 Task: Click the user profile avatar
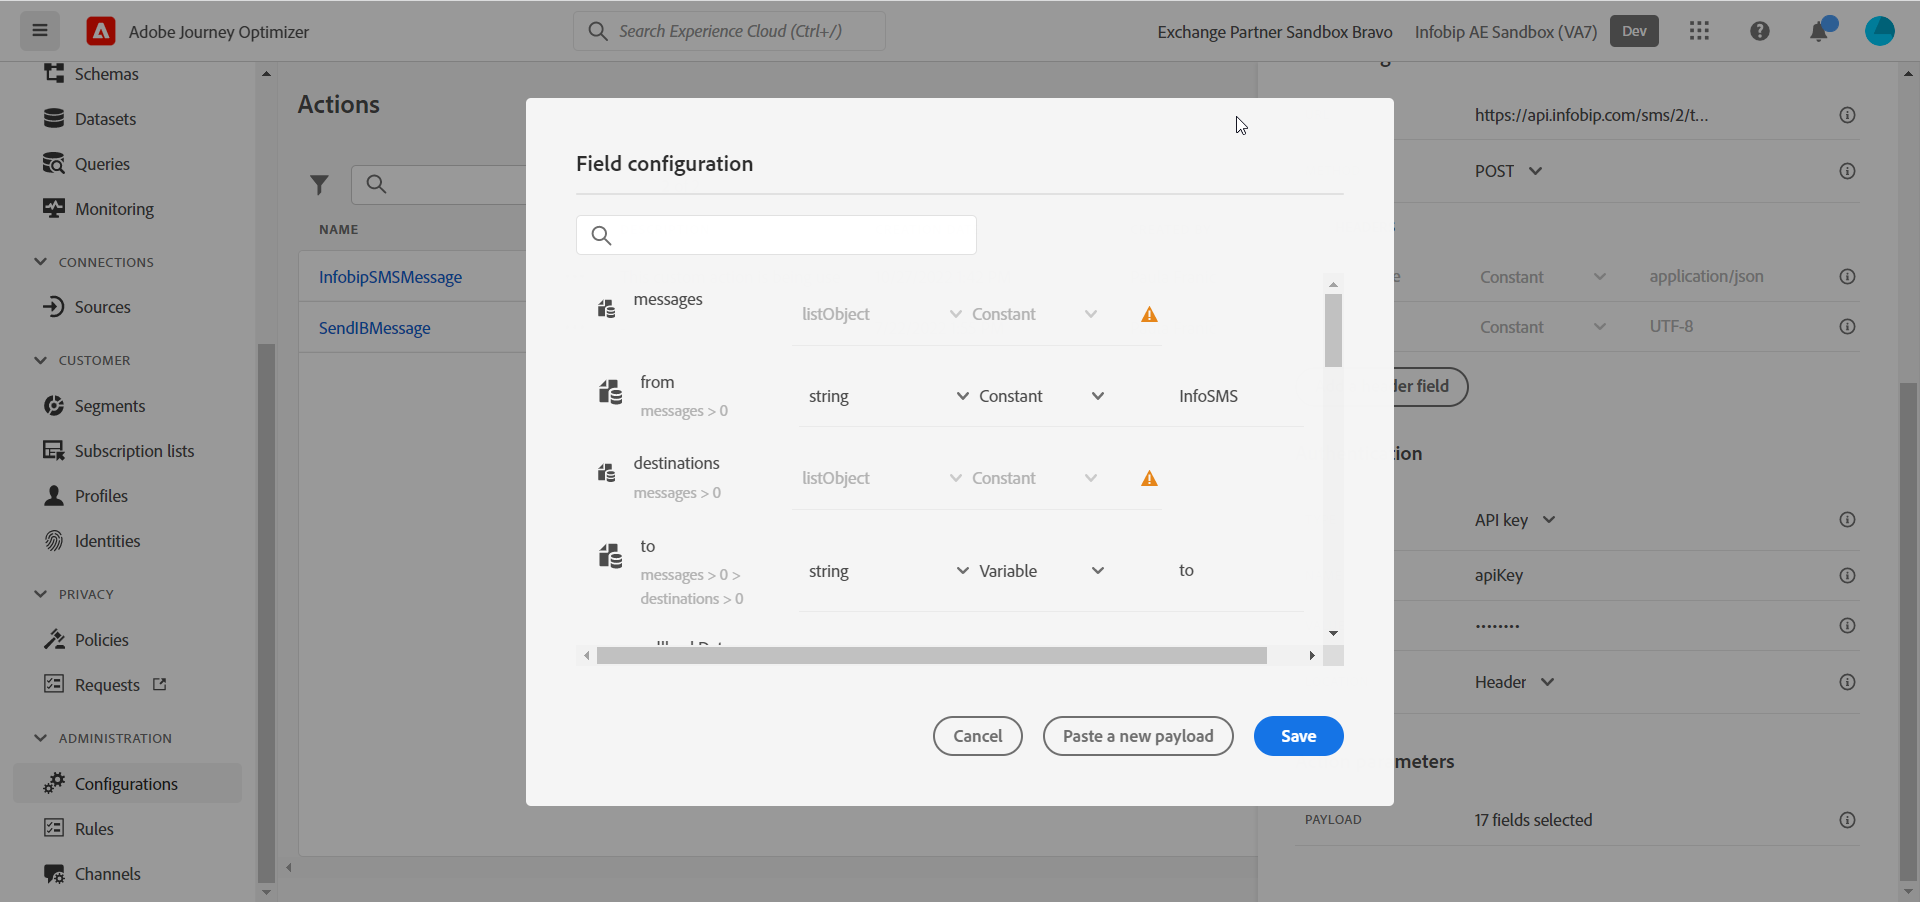[x=1879, y=31]
